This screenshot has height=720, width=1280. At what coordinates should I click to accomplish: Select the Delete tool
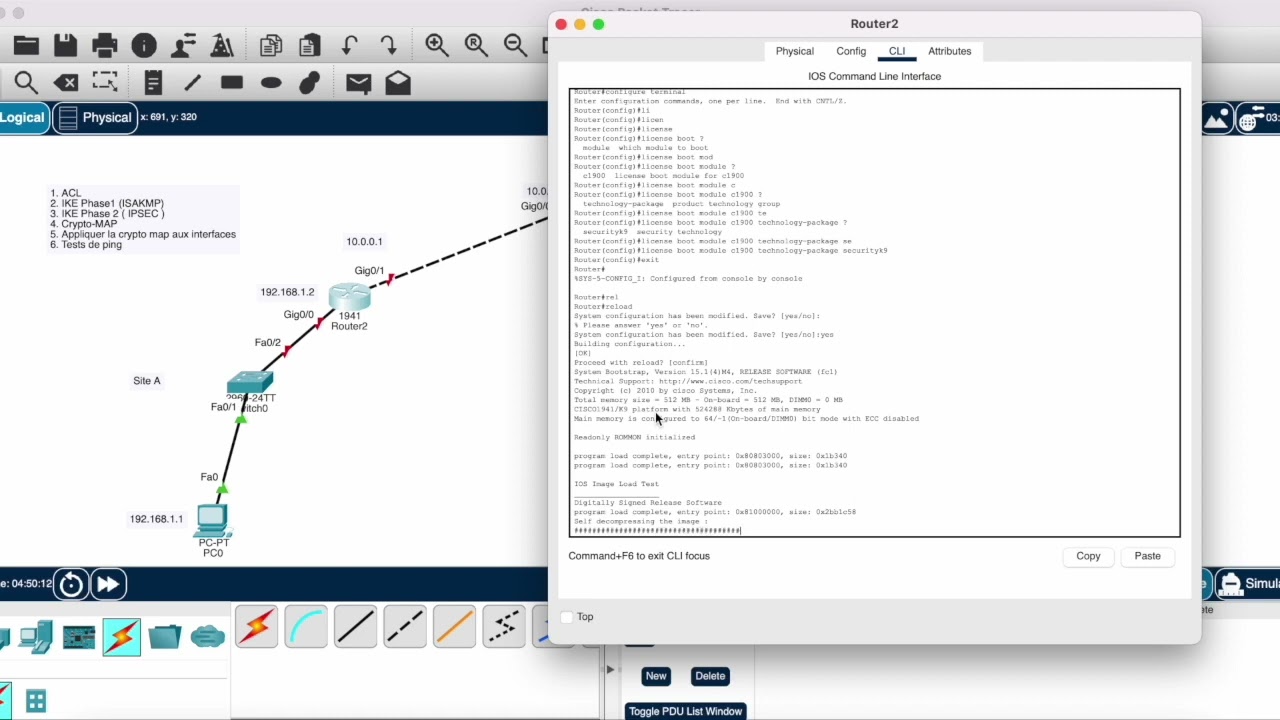[65, 83]
